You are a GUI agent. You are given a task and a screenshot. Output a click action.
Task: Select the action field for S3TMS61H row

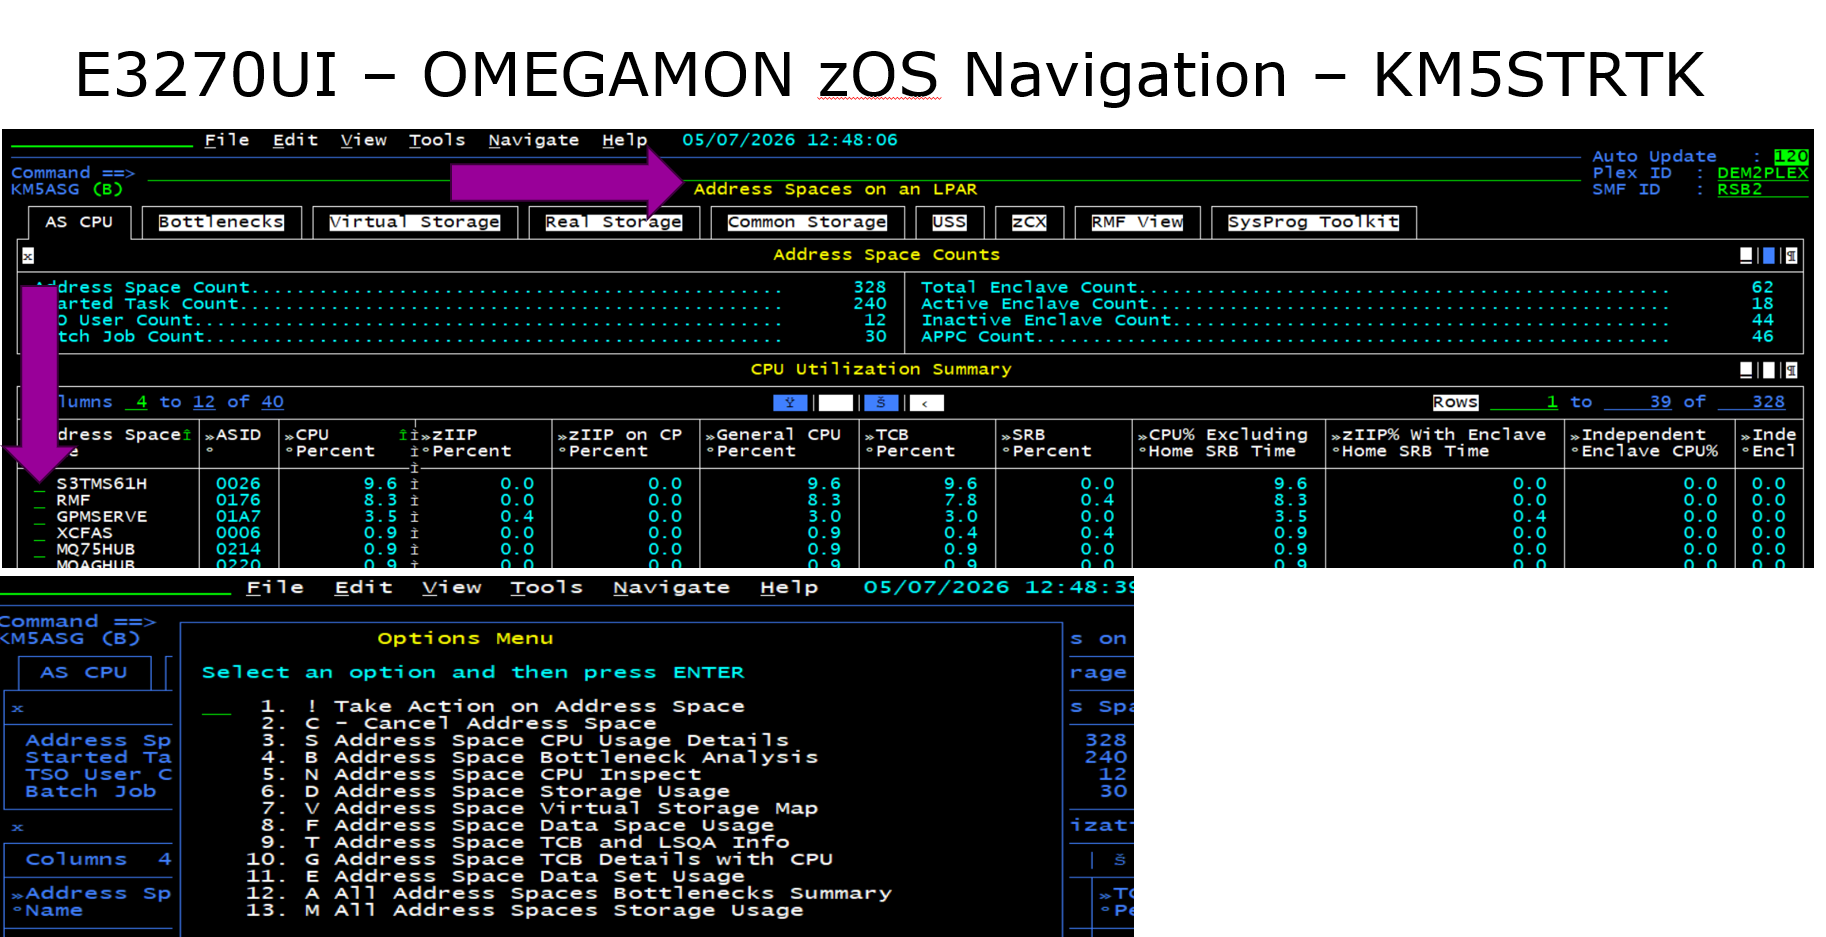tap(40, 485)
